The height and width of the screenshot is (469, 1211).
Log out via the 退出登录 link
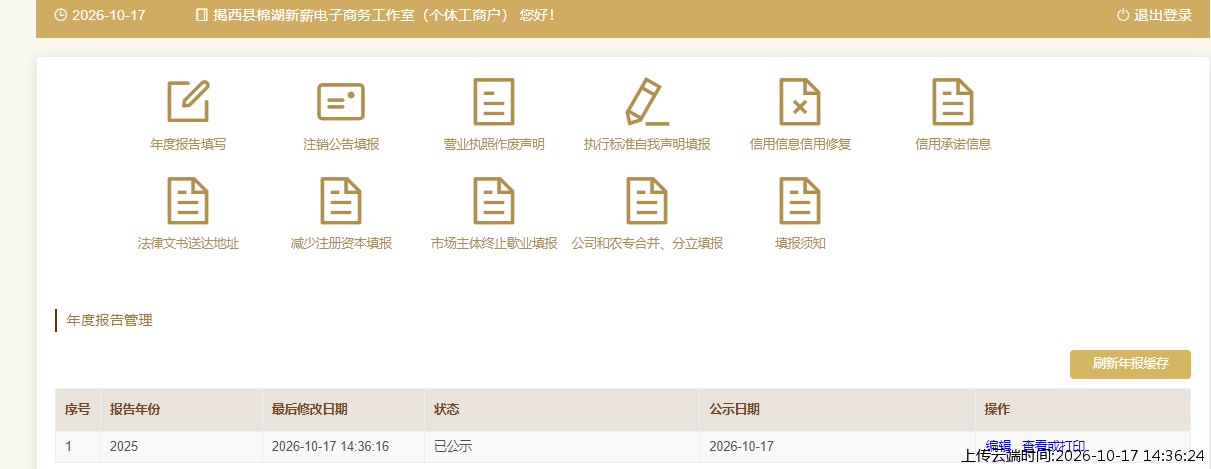pos(1162,15)
